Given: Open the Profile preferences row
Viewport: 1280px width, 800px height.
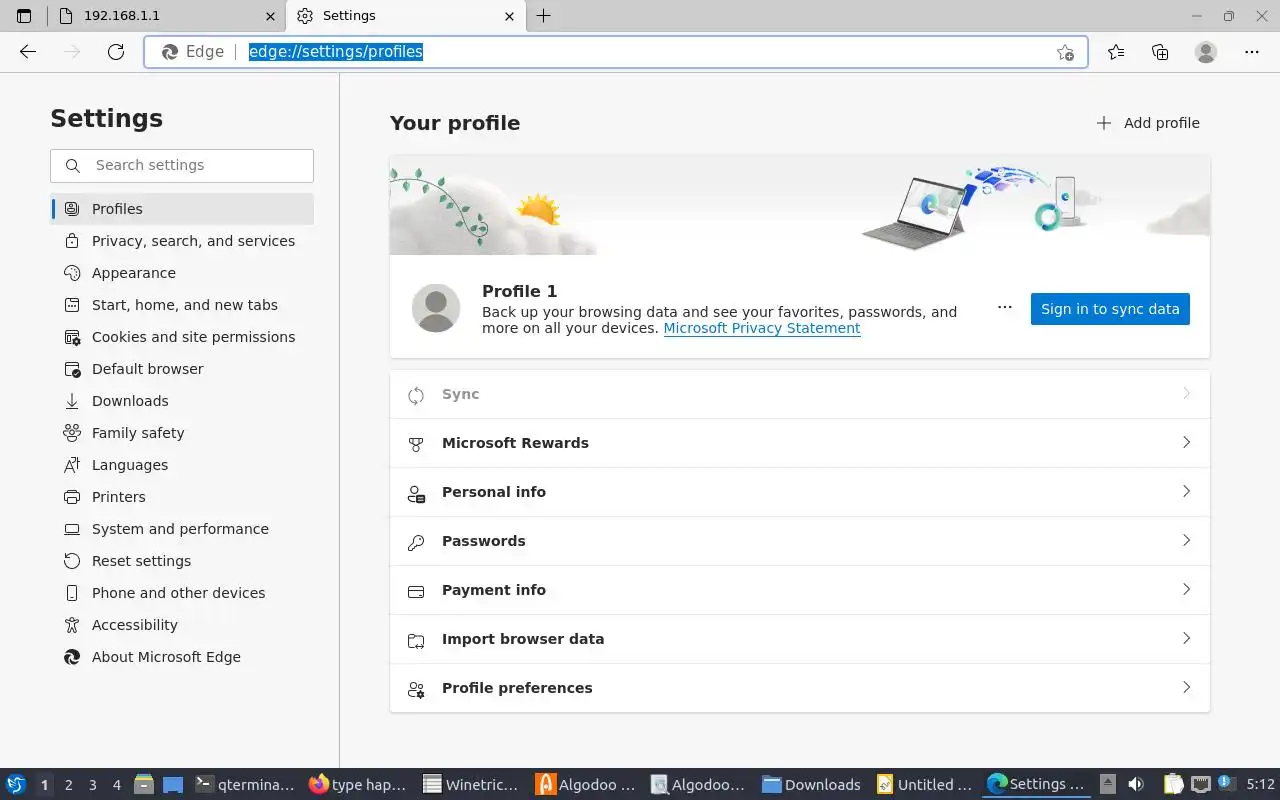Looking at the screenshot, I should [800, 688].
